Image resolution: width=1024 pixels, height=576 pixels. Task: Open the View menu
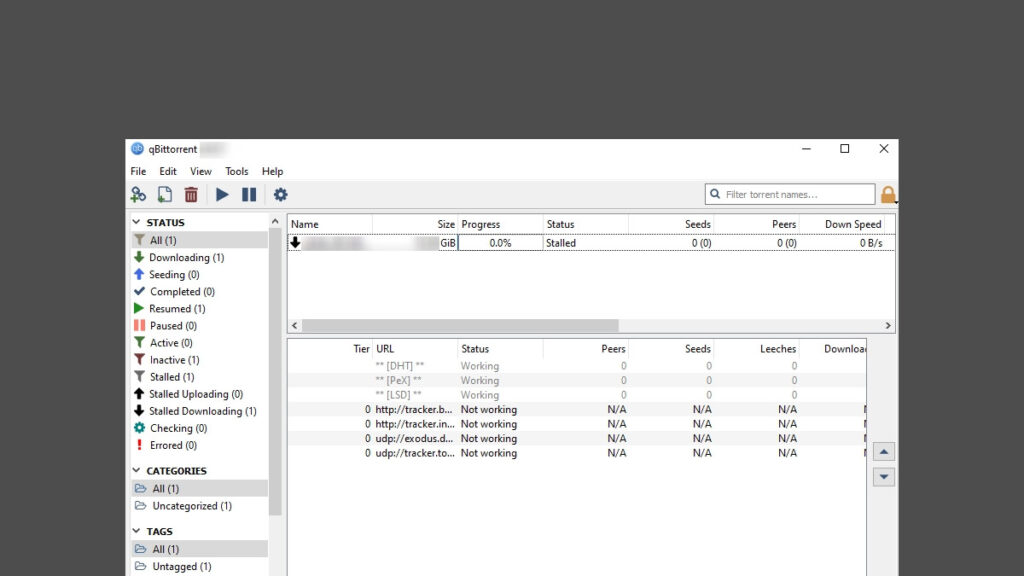(200, 171)
